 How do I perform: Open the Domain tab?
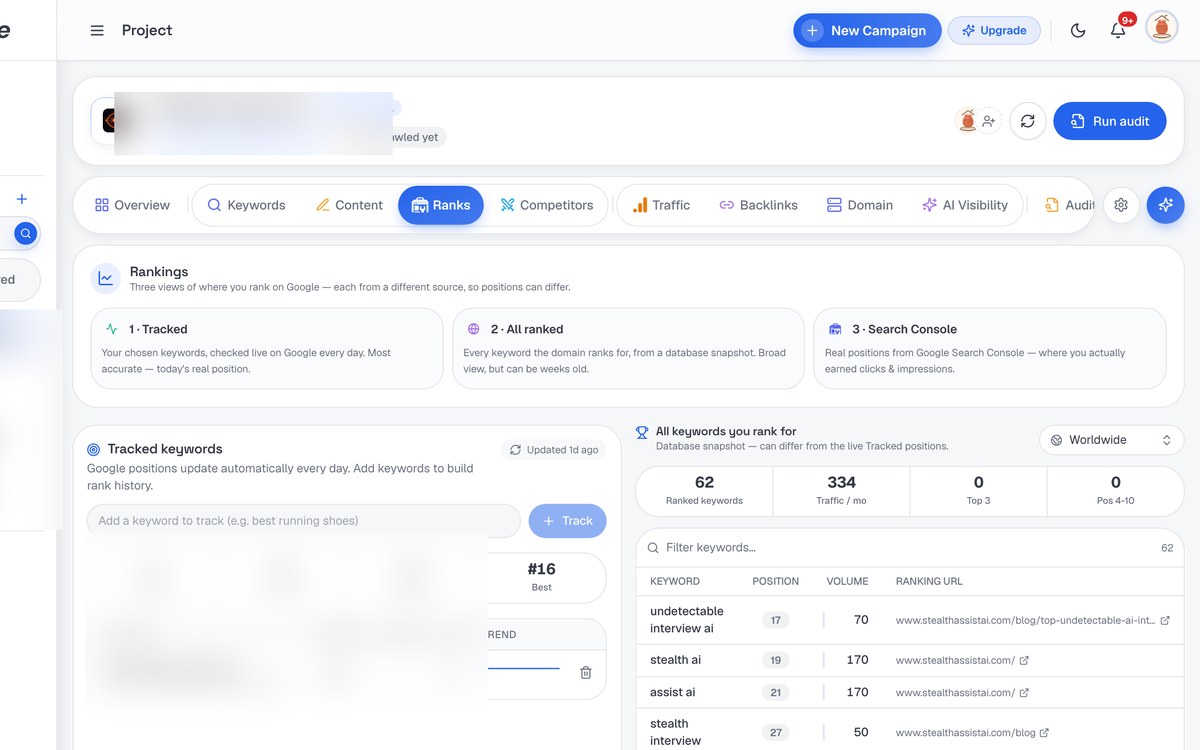(860, 205)
